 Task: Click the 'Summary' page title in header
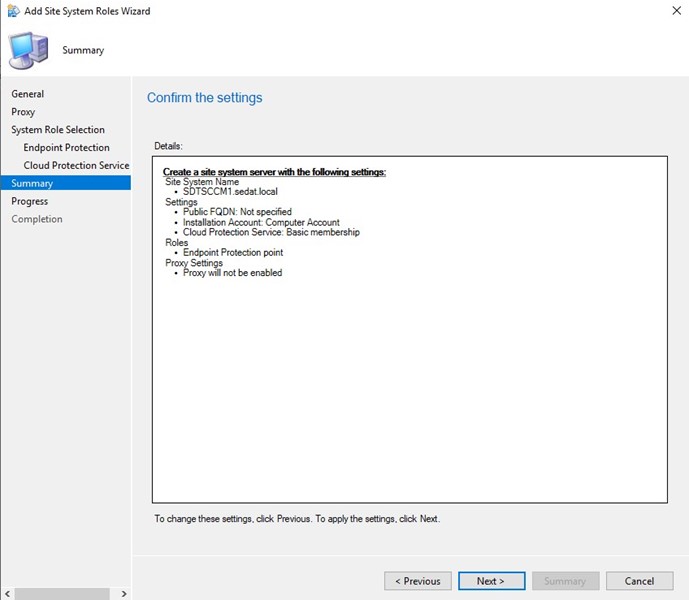83,50
